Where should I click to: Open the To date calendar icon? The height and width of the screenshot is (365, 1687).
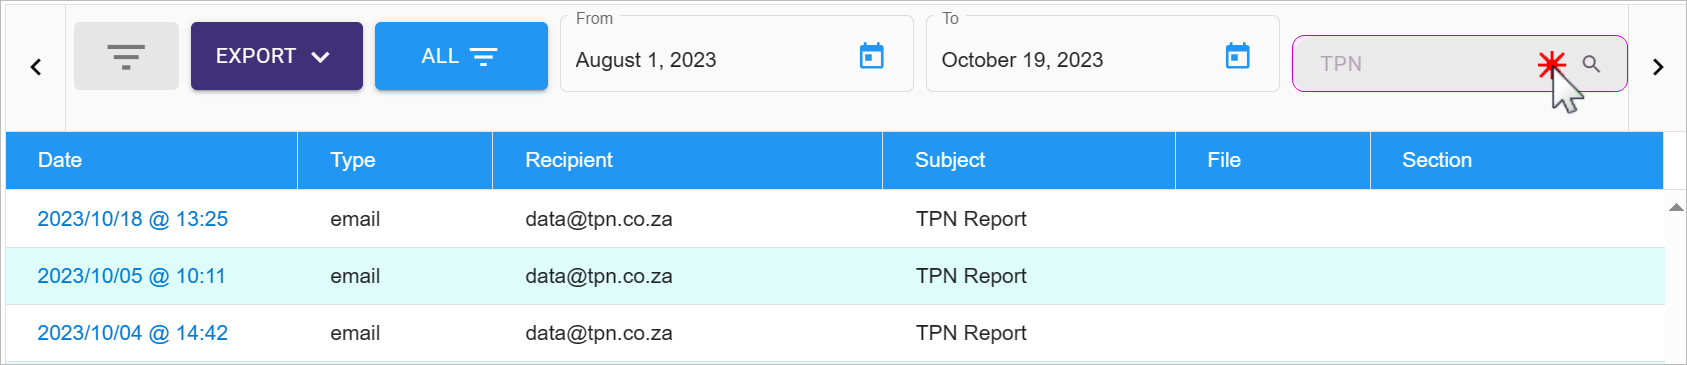[1238, 56]
